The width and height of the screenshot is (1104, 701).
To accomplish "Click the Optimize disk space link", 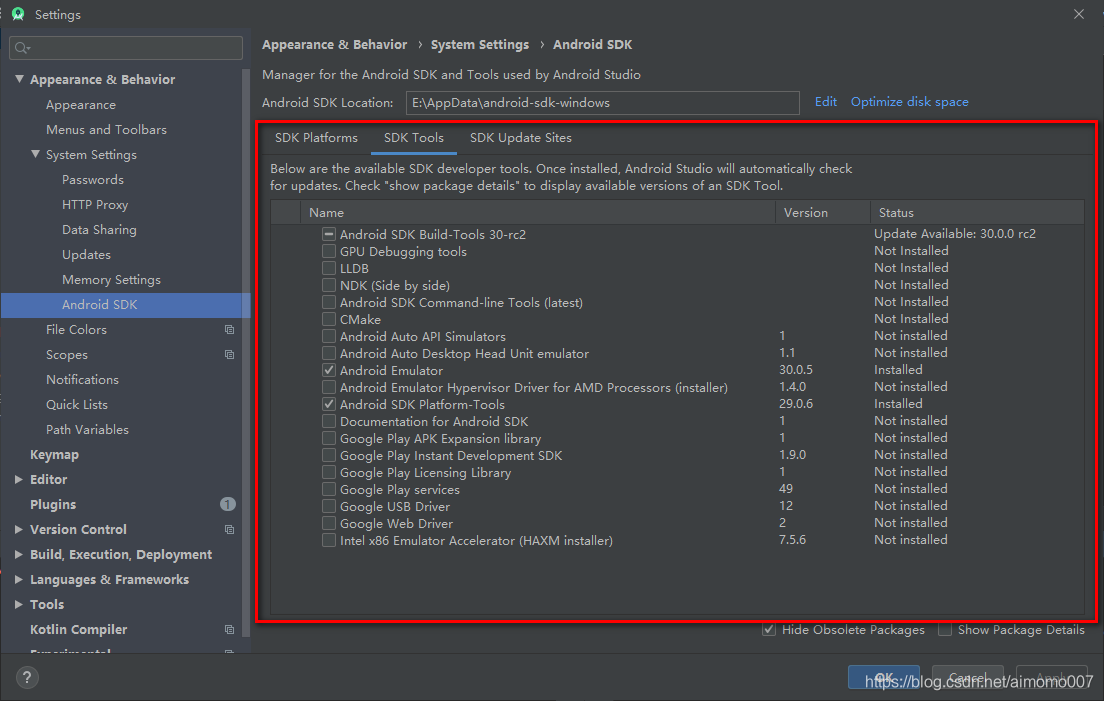I will tap(909, 101).
